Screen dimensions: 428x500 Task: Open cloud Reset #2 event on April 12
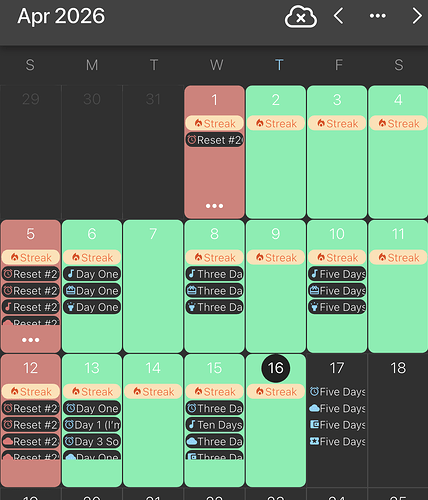(31, 441)
